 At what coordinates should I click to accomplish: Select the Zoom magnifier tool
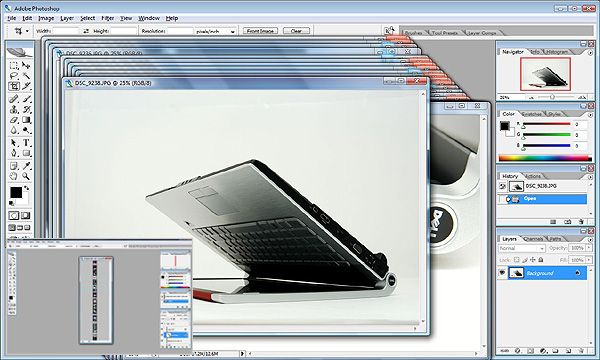coord(26,176)
